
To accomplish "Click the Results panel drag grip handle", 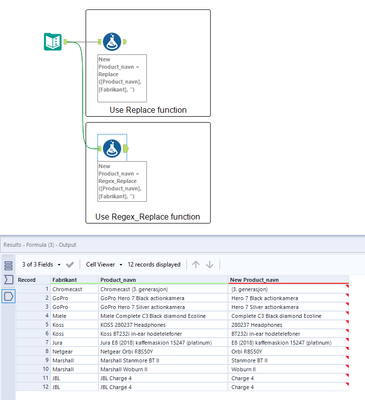I will click(8, 256).
